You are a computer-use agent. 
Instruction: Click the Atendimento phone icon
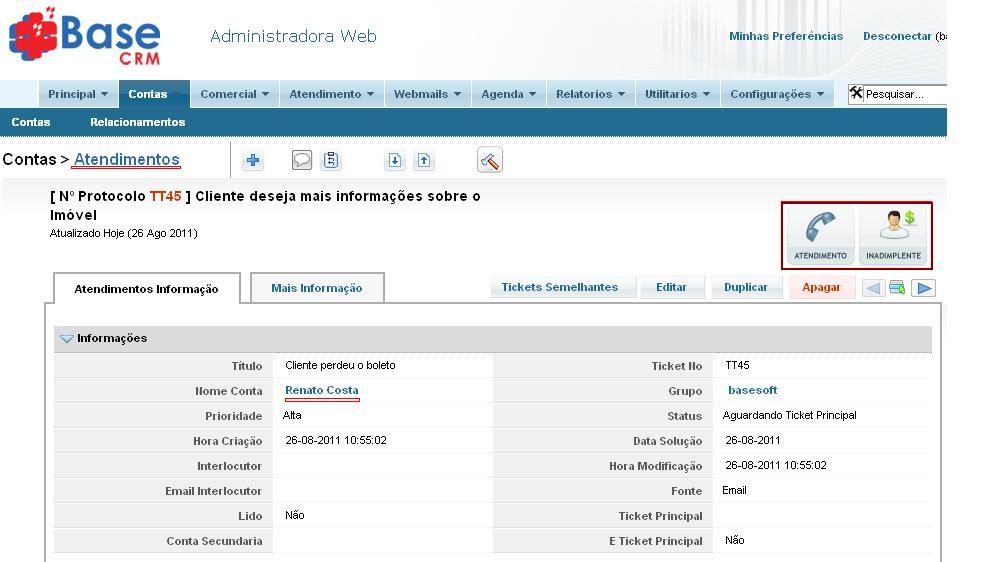tap(820, 235)
